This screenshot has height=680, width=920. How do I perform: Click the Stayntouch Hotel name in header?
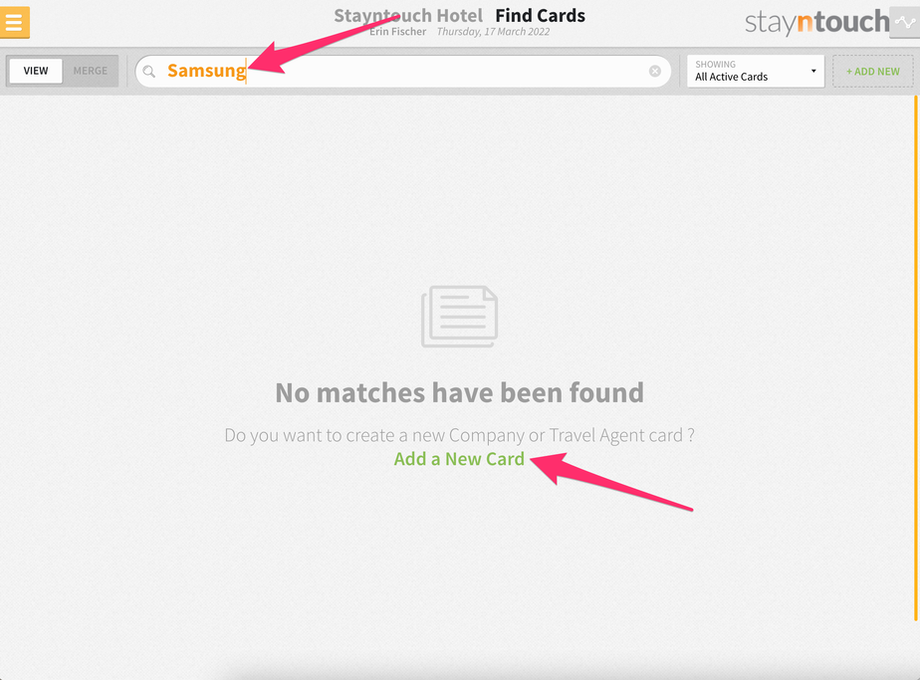pos(408,15)
